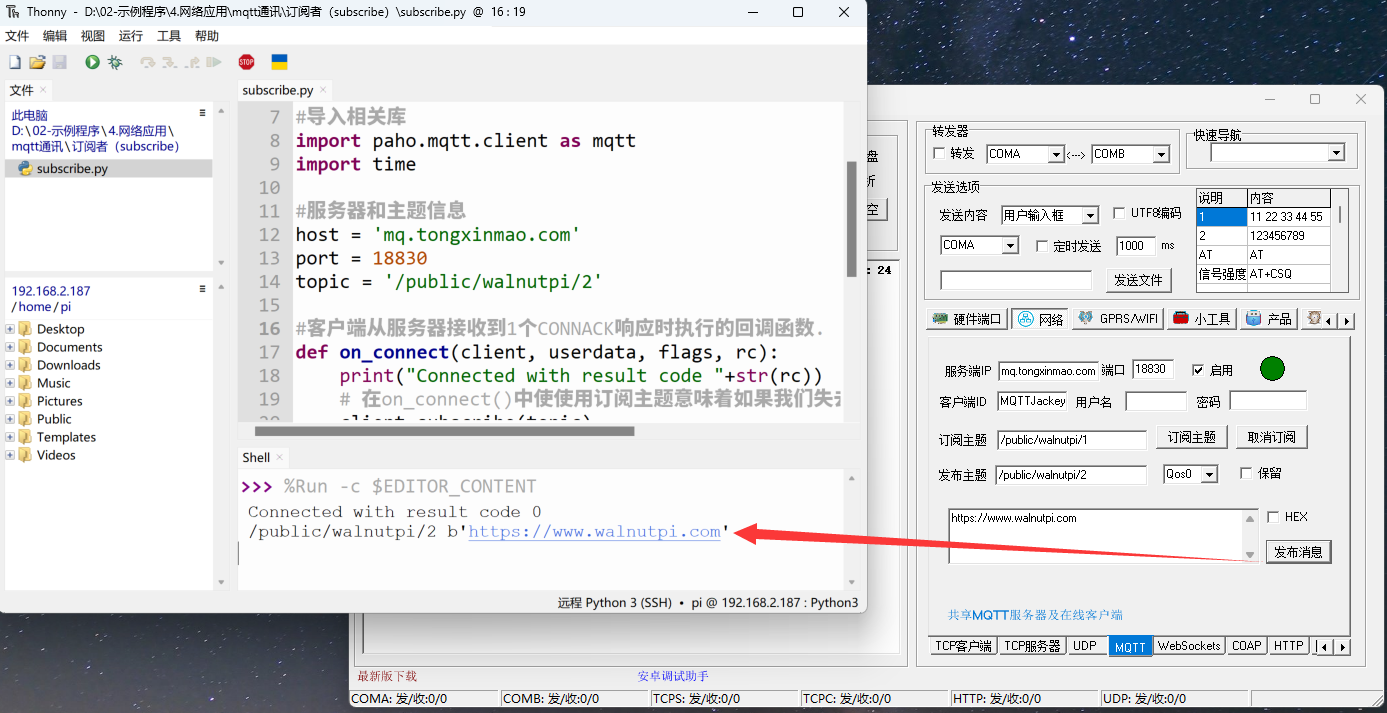Open the 工具 menu
The width and height of the screenshot is (1387, 713).
point(169,36)
